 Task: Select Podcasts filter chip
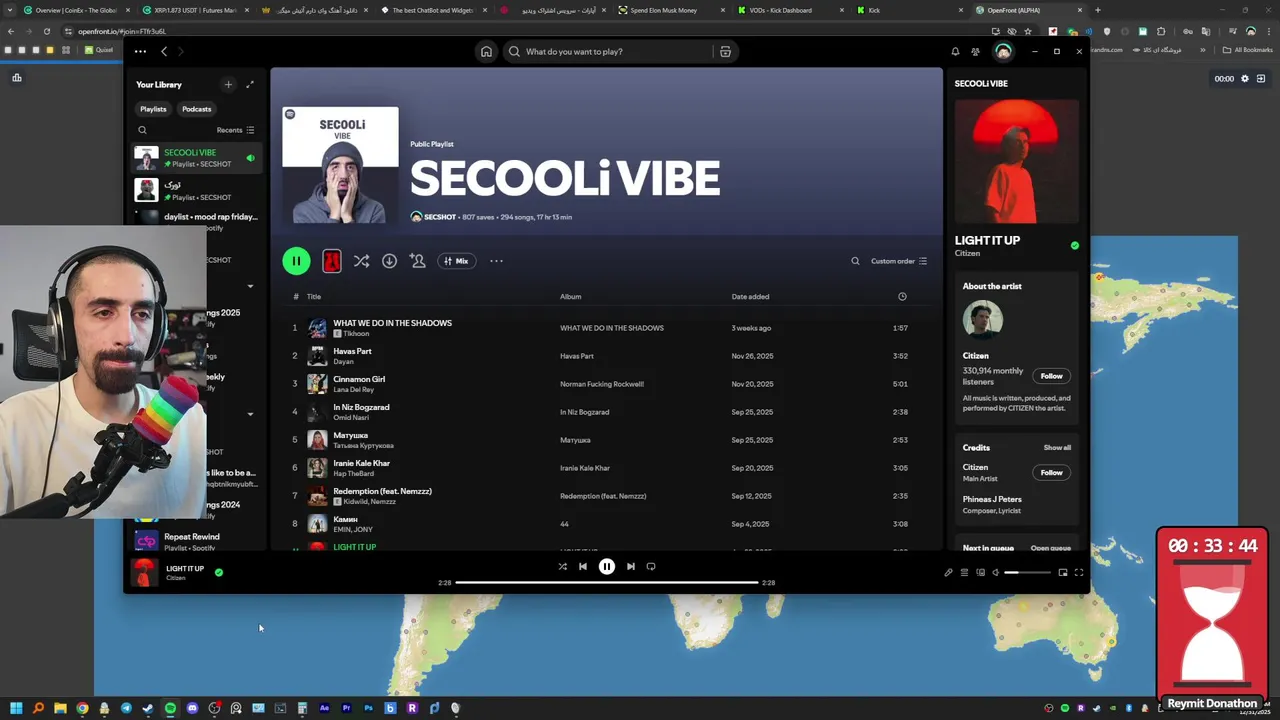click(x=197, y=109)
